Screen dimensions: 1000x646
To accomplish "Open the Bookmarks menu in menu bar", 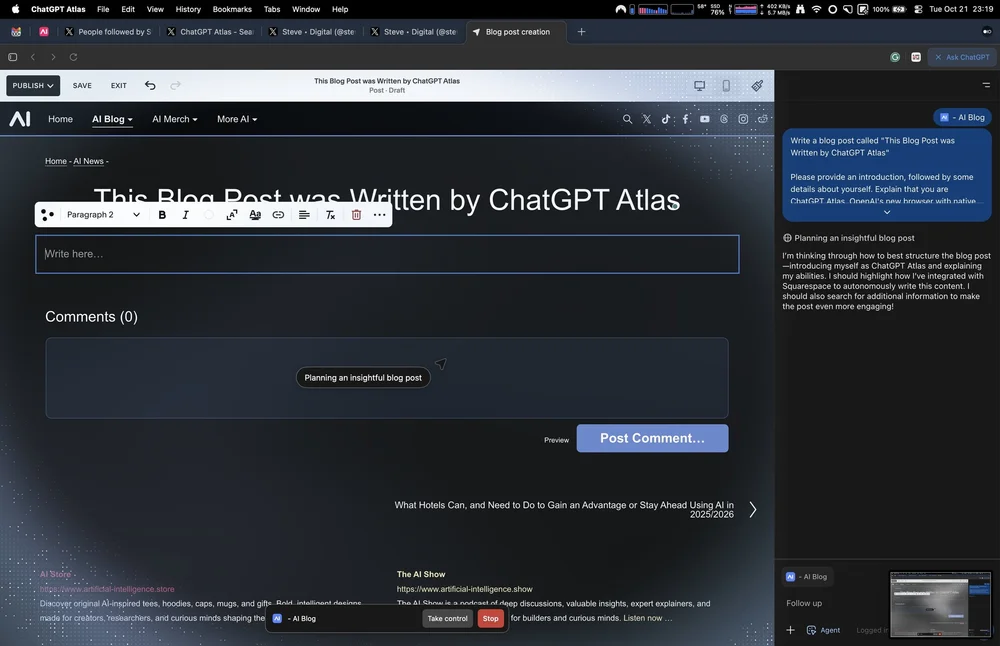I will [232, 9].
